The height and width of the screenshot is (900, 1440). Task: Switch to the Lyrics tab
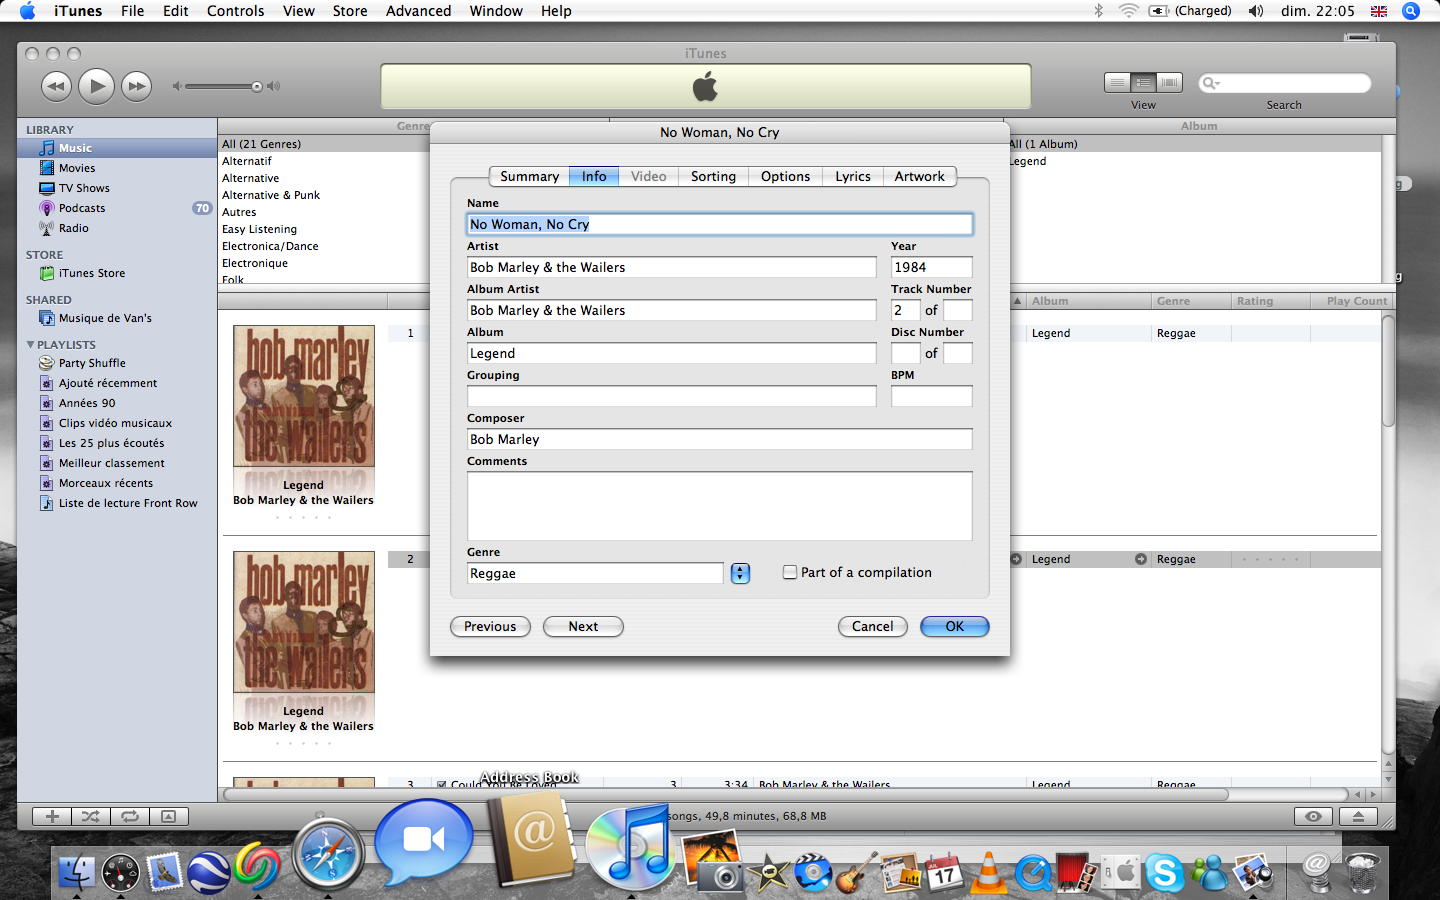[x=853, y=176]
